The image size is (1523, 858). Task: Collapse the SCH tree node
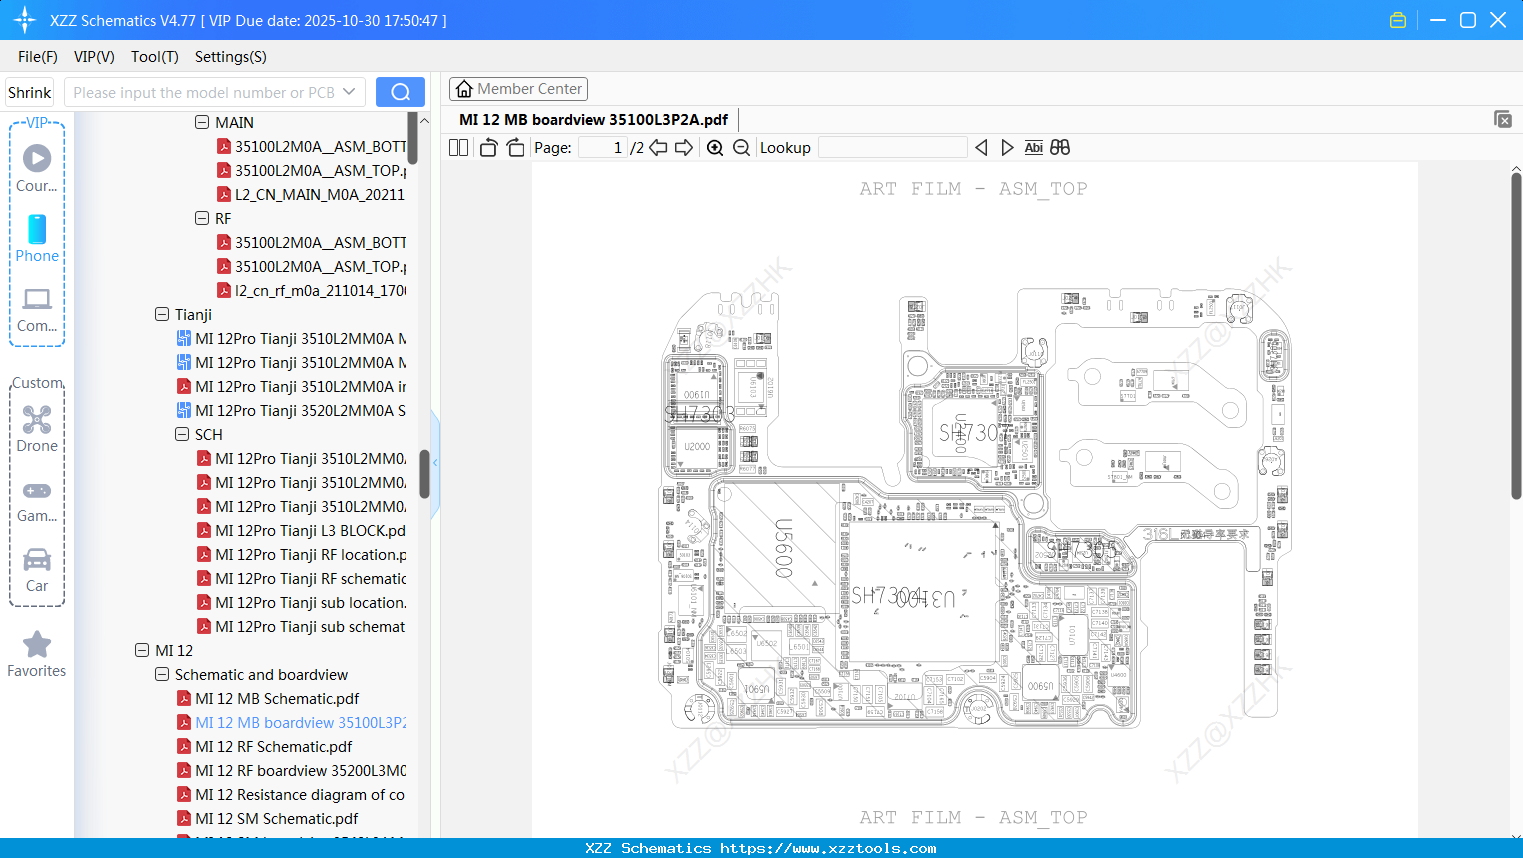pyautogui.click(x=182, y=434)
